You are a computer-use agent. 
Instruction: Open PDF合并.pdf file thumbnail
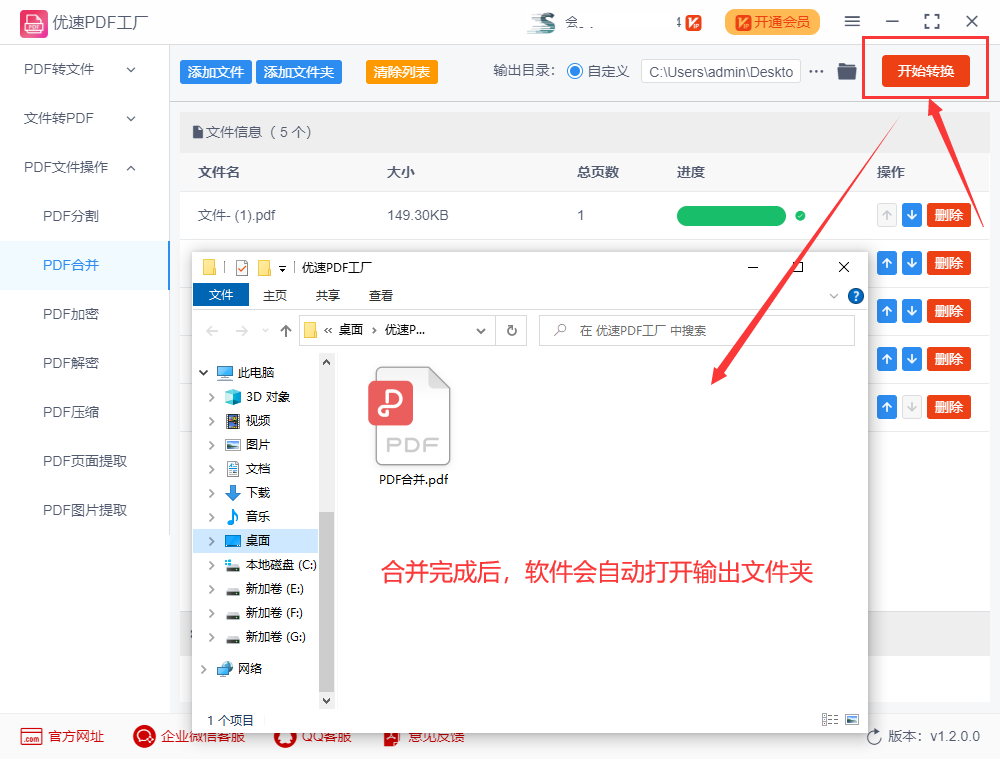[x=413, y=416]
